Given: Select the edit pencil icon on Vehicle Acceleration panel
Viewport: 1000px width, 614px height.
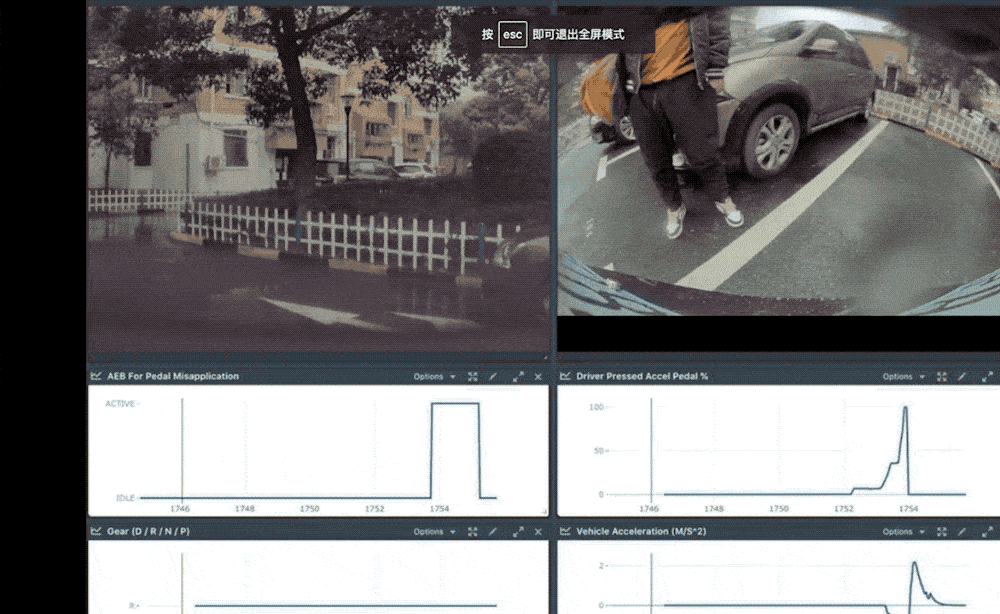Looking at the screenshot, I should (x=961, y=531).
